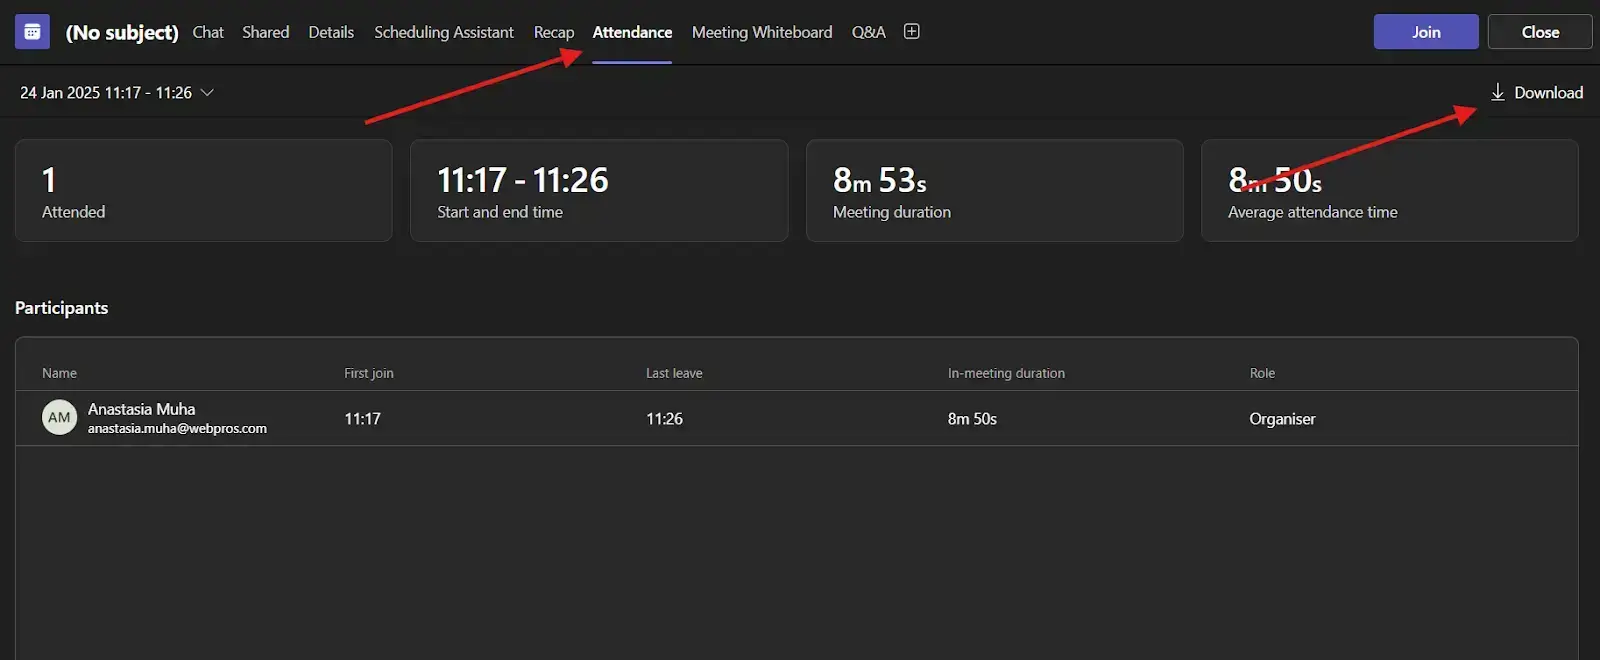This screenshot has height=660, width=1600.
Task: Select the Recap tab
Action: pos(553,32)
